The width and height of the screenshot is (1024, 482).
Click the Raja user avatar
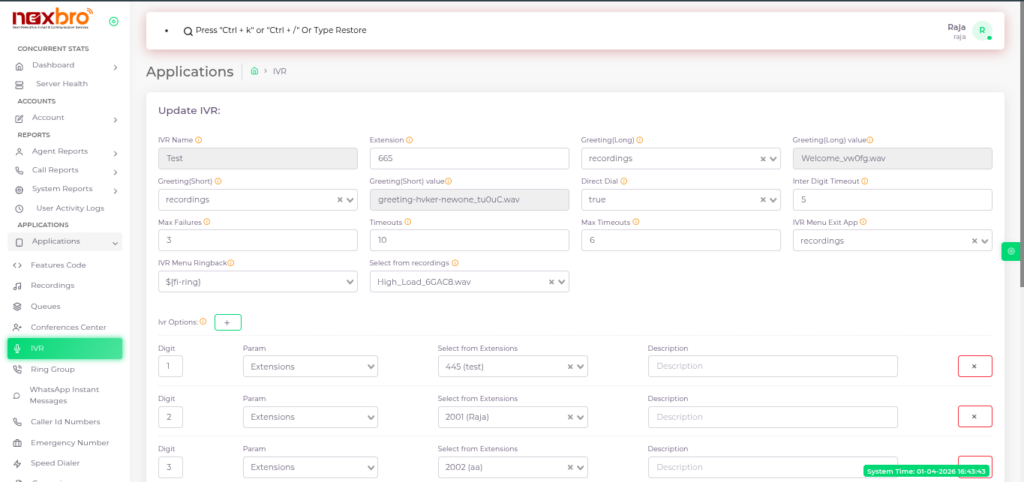[x=982, y=31]
